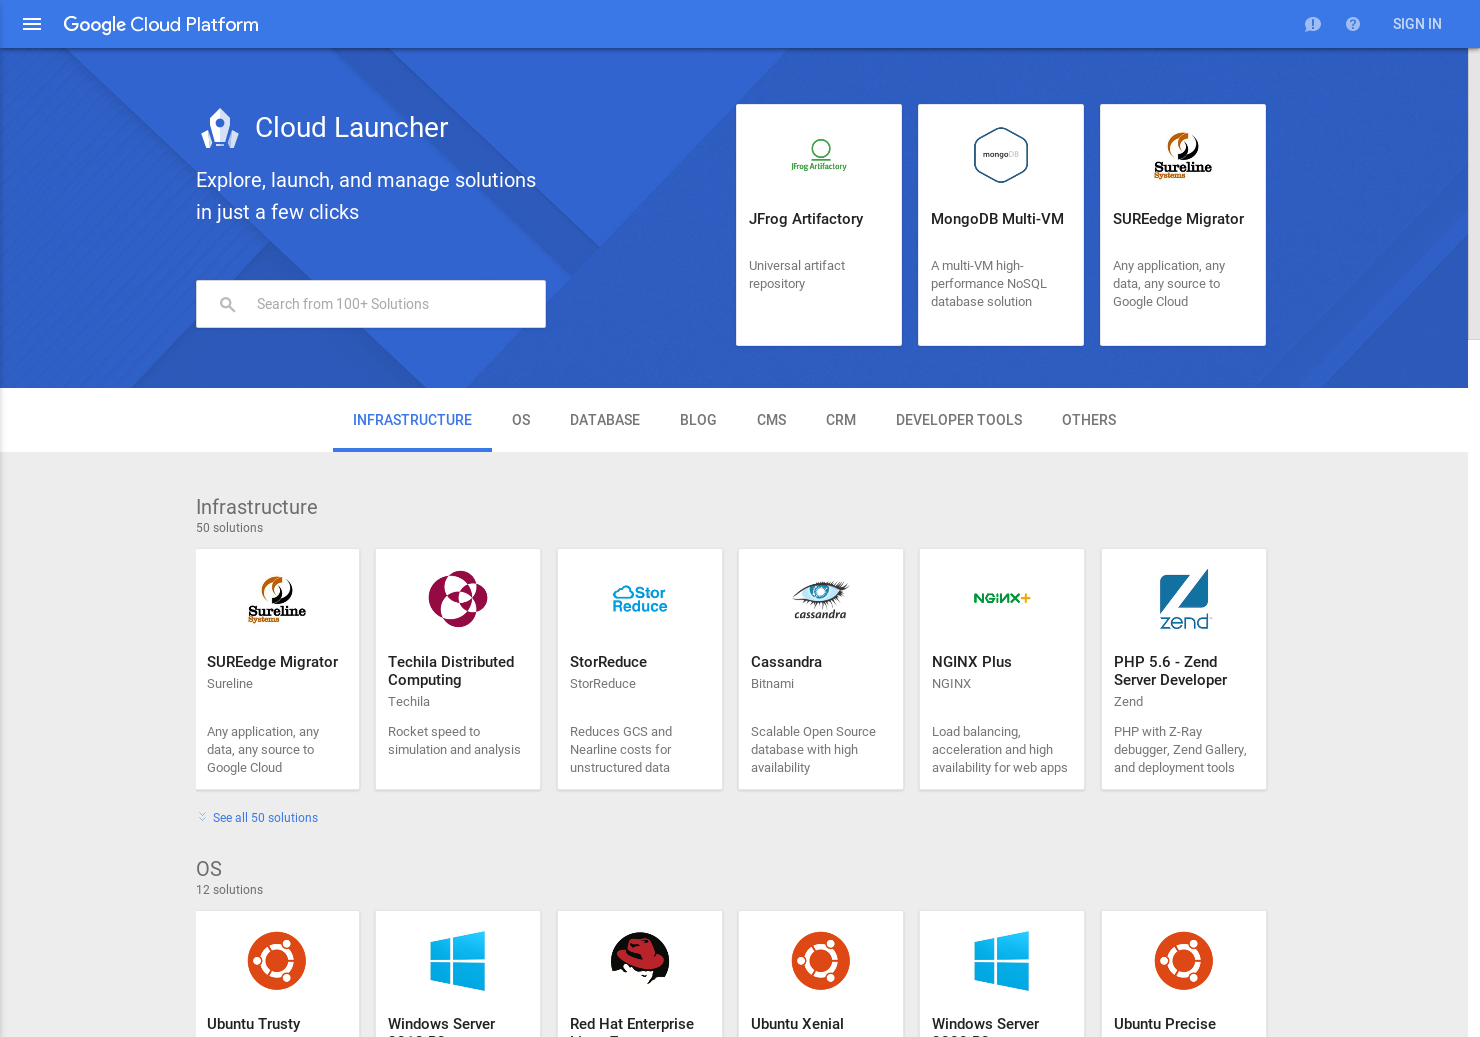This screenshot has width=1480, height=1037.
Task: Select the MongoDB hexagon logo
Action: click(1000, 155)
